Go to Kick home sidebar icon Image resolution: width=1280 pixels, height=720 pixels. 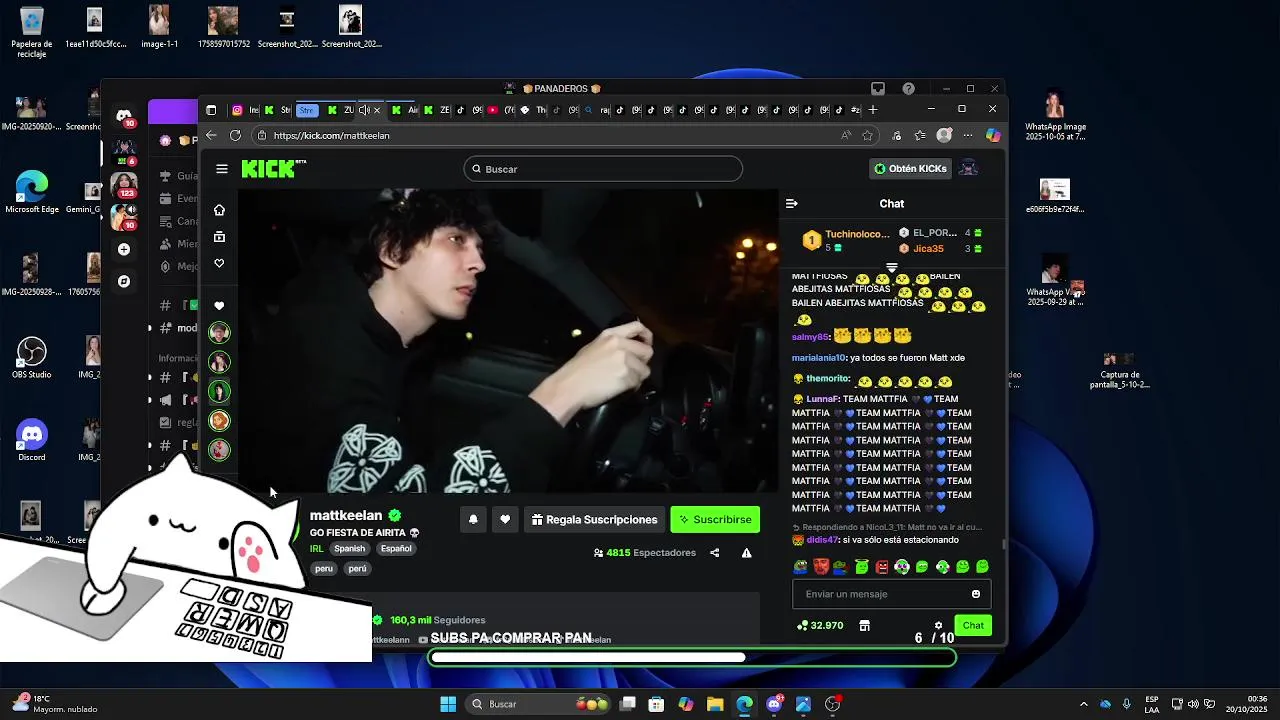pyautogui.click(x=219, y=210)
